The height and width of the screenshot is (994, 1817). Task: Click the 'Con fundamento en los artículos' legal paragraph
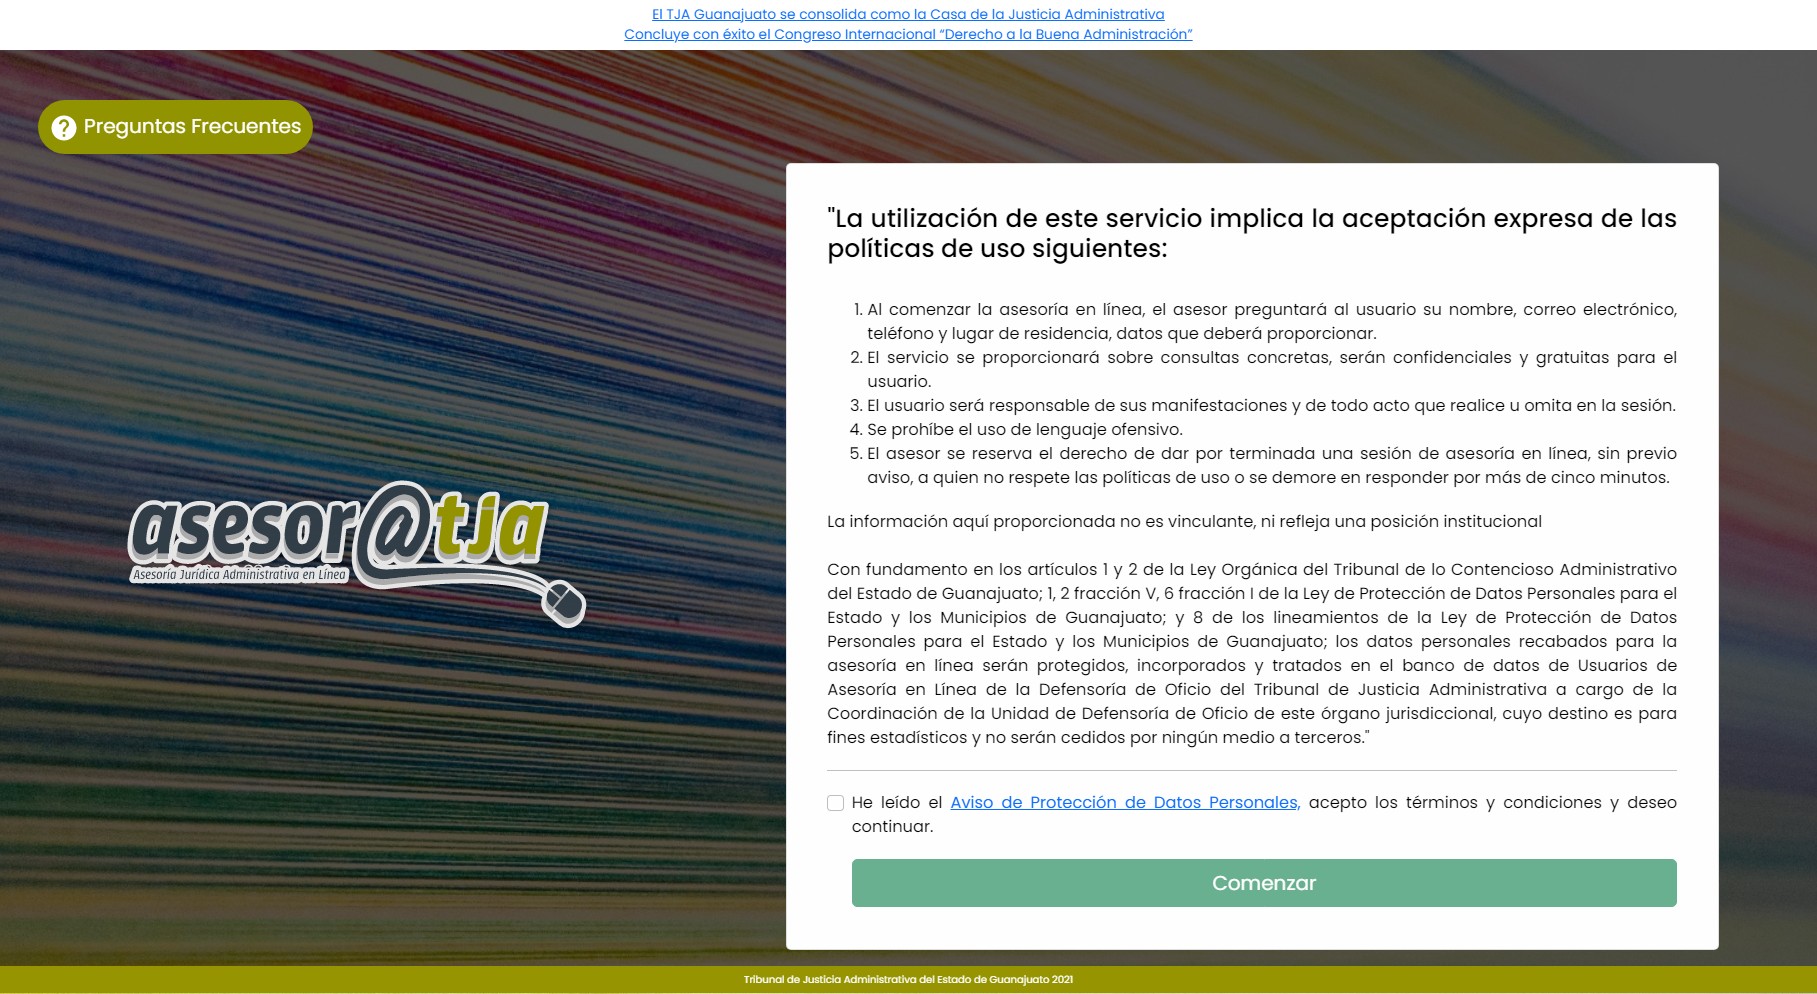coord(1251,653)
